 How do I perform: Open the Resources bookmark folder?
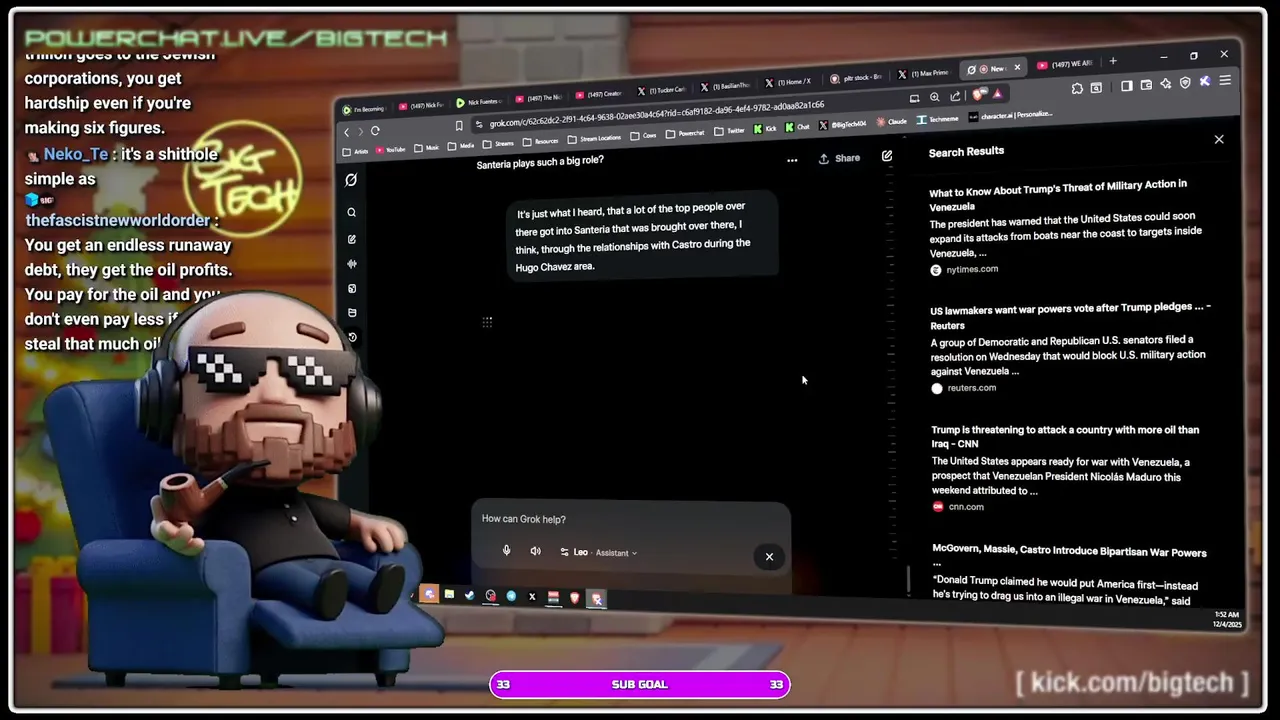click(540, 142)
